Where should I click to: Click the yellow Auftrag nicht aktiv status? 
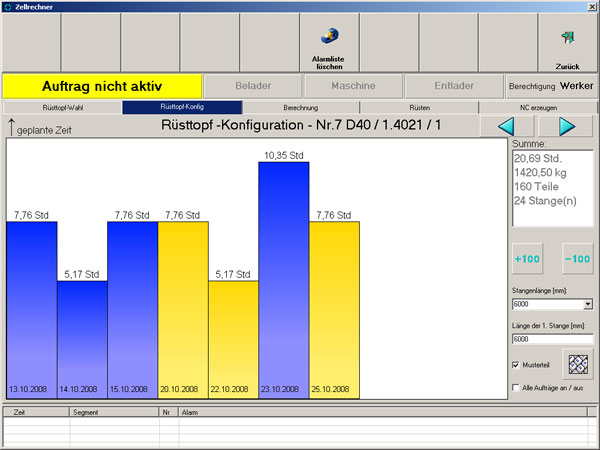(x=102, y=86)
